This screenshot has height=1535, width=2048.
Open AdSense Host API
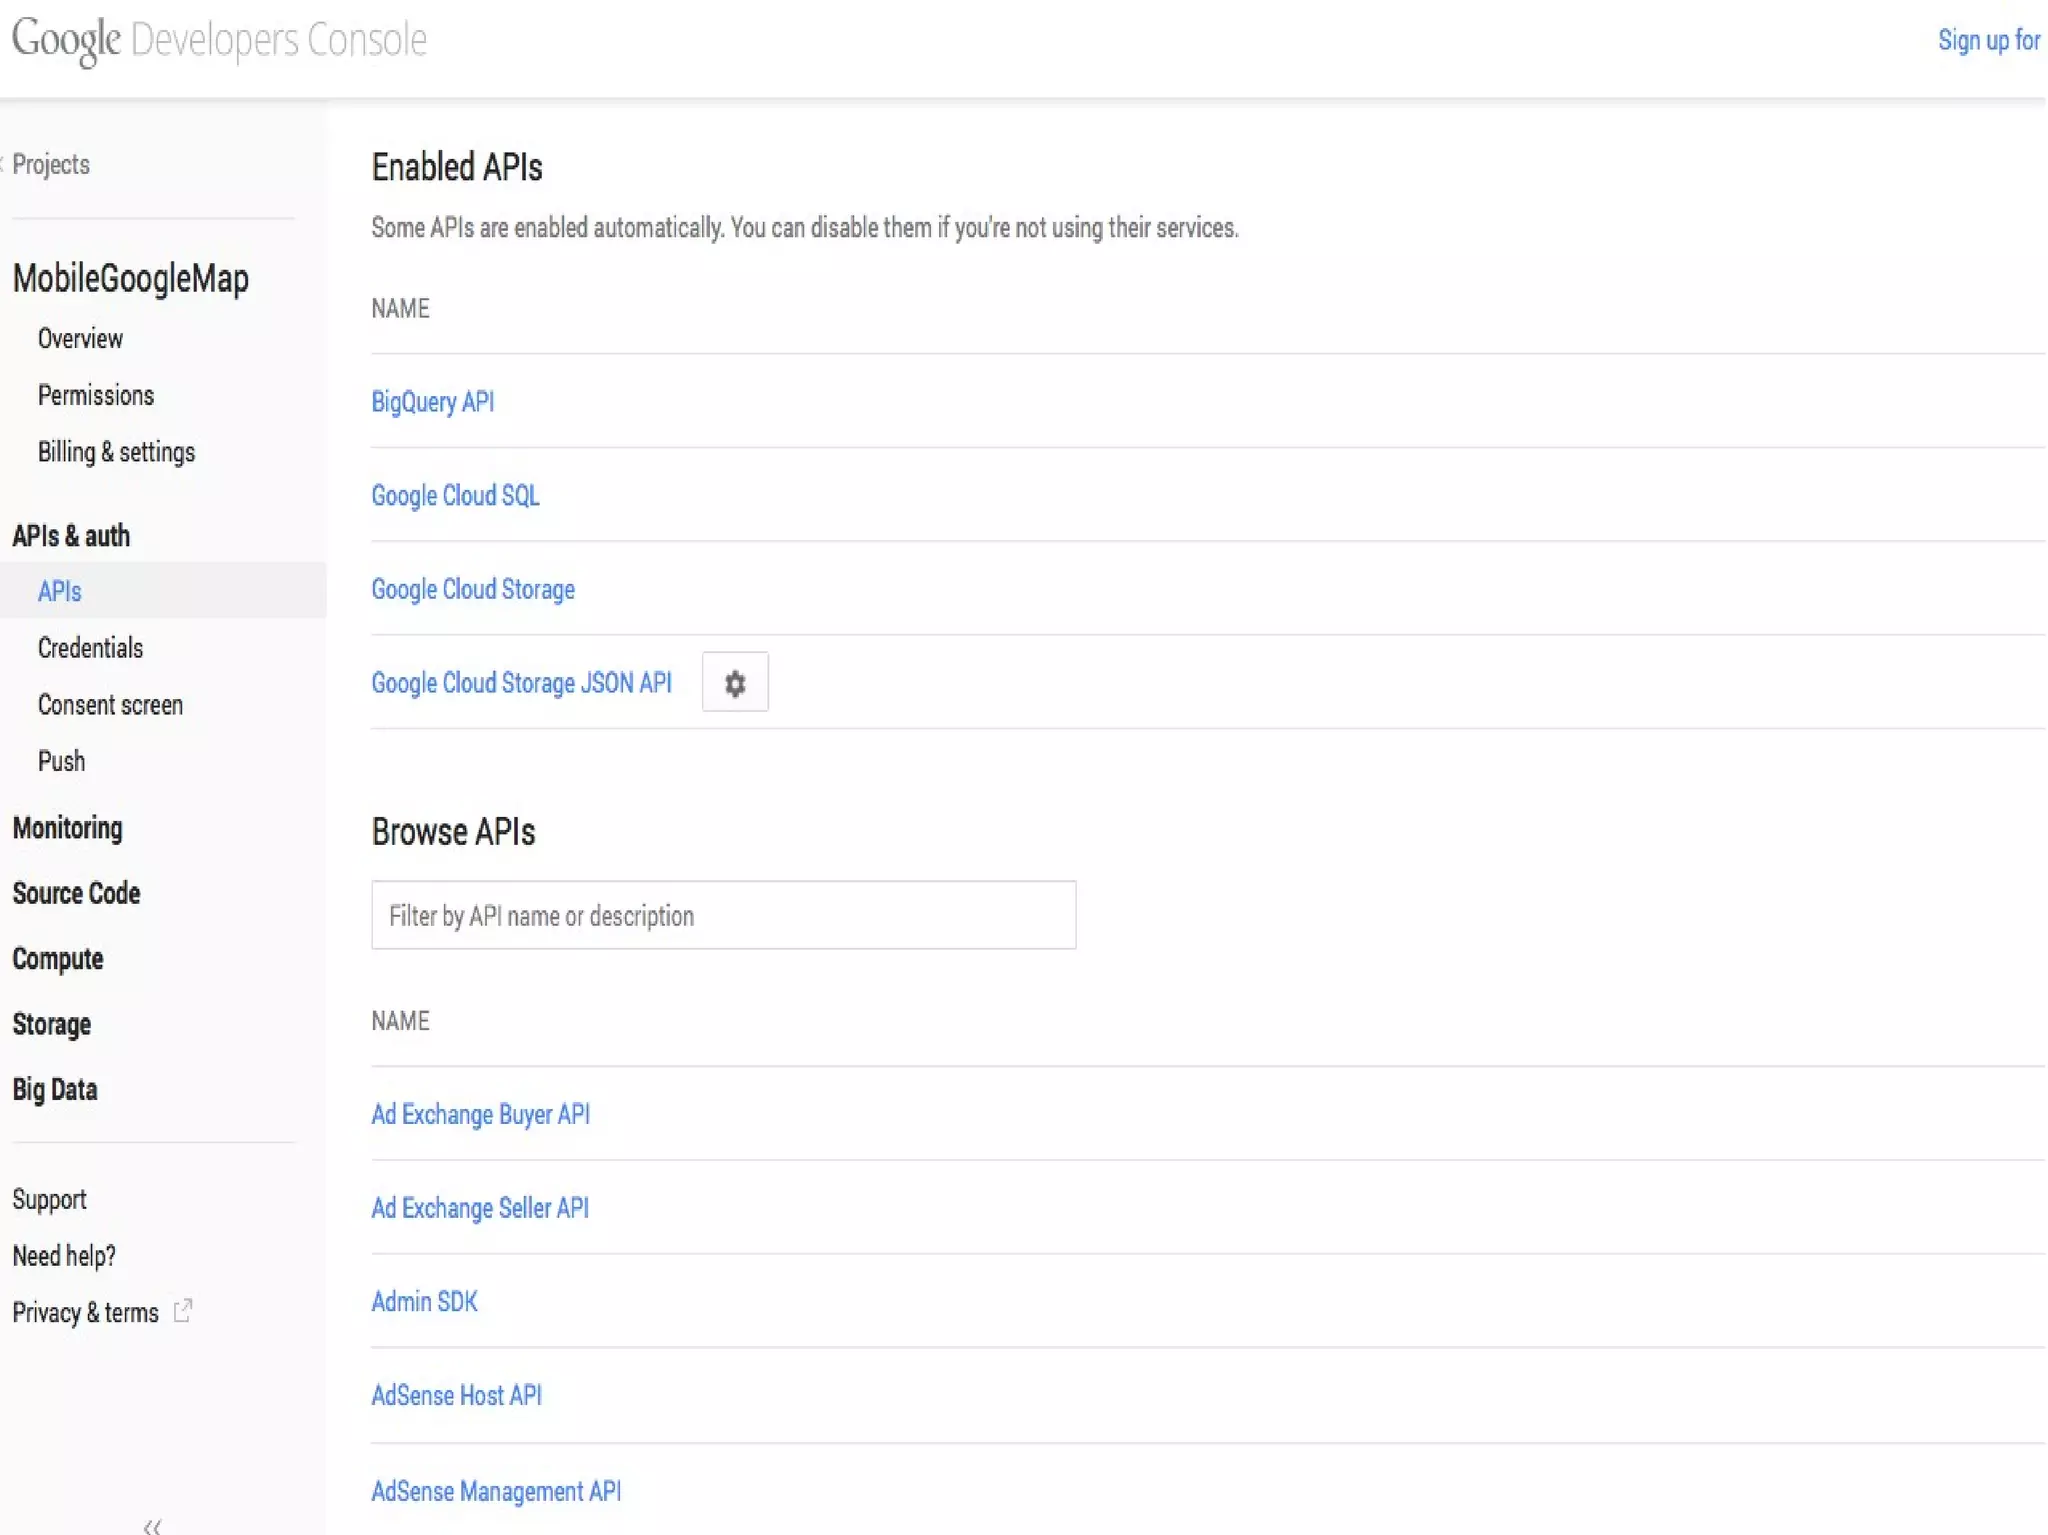click(456, 1396)
